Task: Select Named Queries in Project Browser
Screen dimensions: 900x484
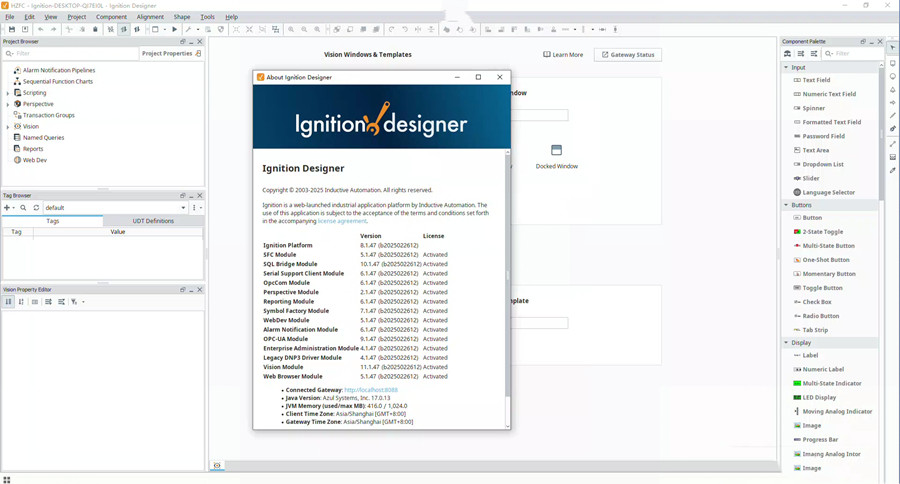Action: 43,138
